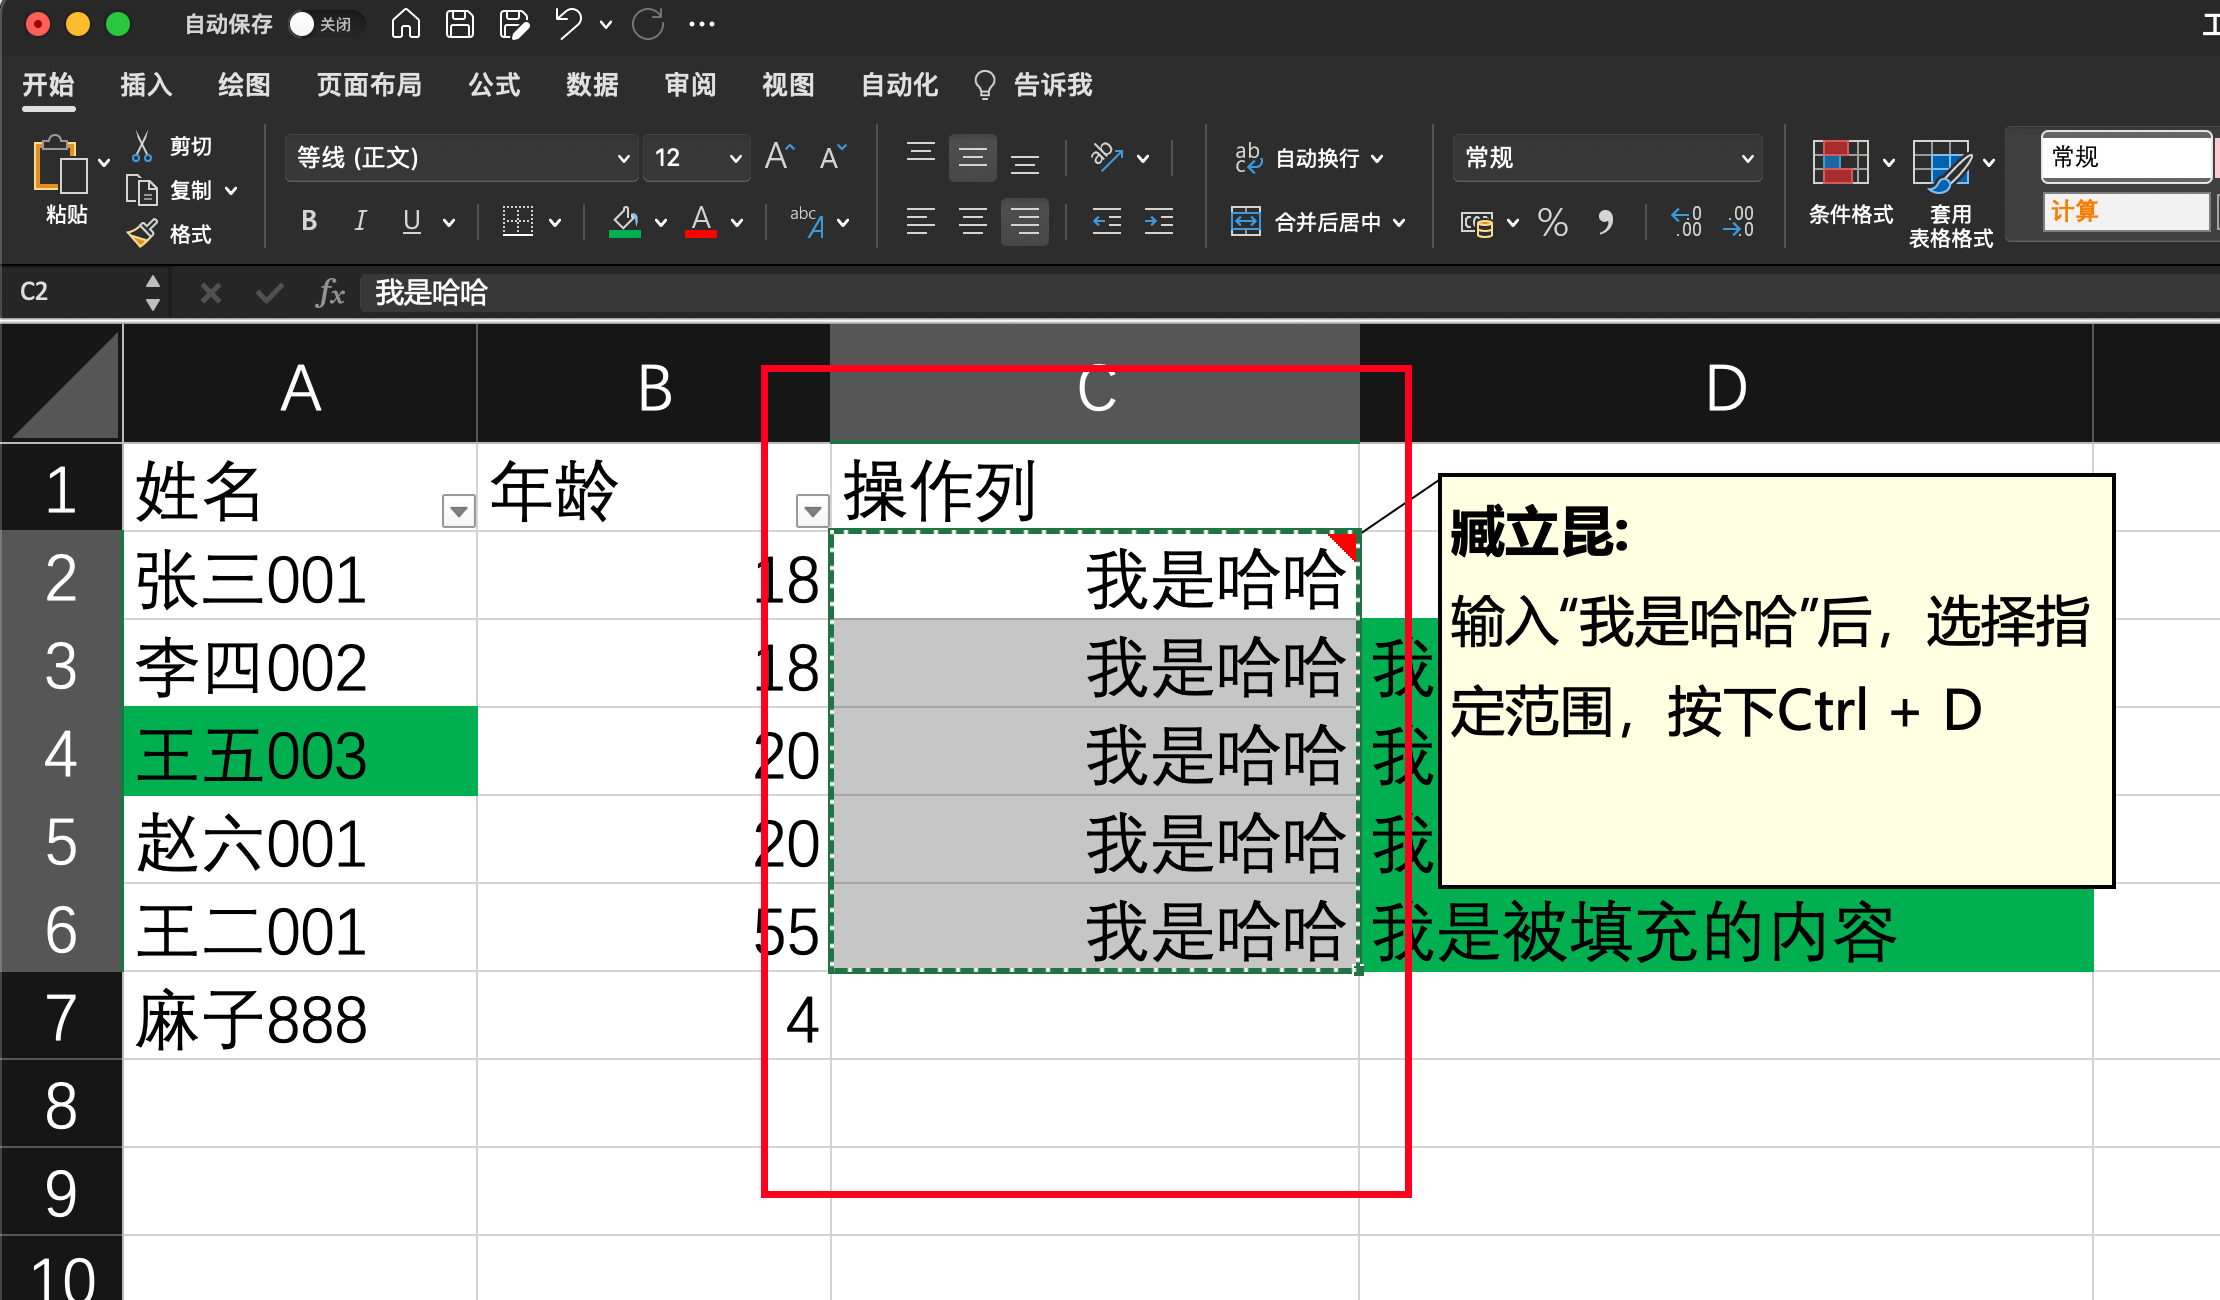Screen dimensions: 2220x1300
Task: Click the percent style icon
Action: tap(1552, 222)
